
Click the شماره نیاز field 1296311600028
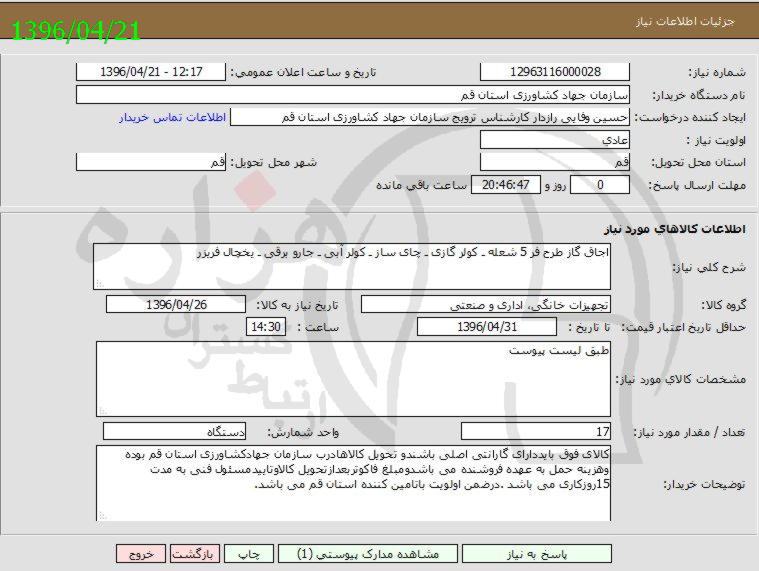point(555,72)
